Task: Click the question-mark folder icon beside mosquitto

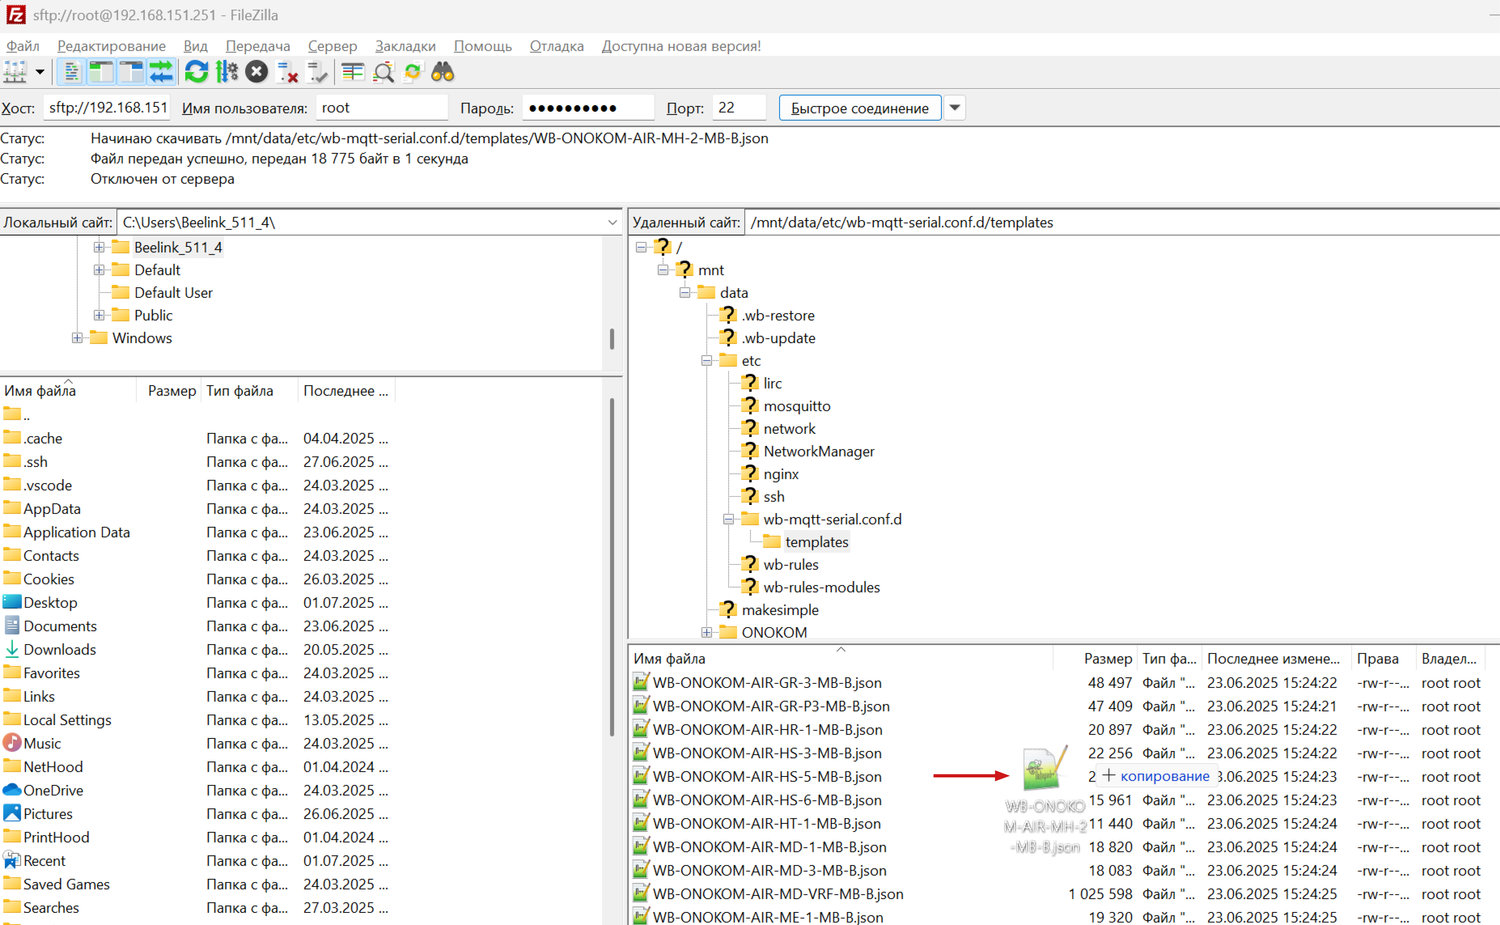Action: (x=750, y=406)
